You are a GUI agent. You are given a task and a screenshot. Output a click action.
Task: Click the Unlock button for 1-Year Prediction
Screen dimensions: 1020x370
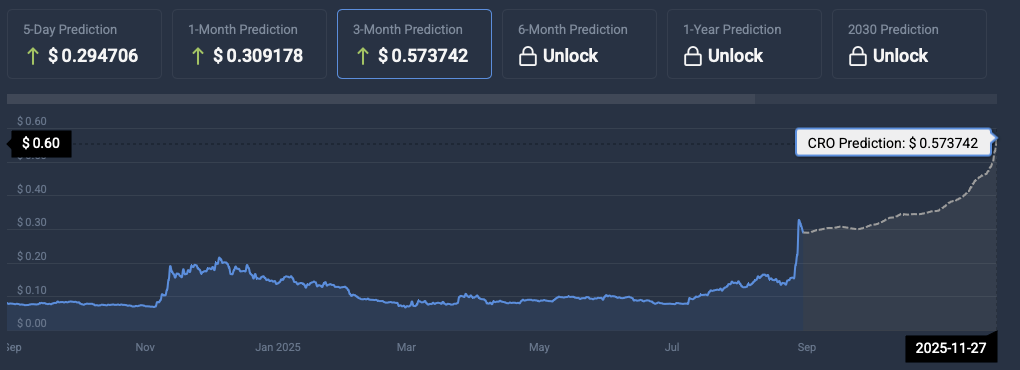pos(736,57)
